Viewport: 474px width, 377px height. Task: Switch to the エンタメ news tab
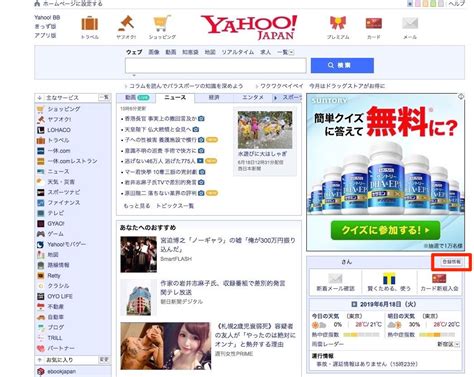click(x=252, y=97)
